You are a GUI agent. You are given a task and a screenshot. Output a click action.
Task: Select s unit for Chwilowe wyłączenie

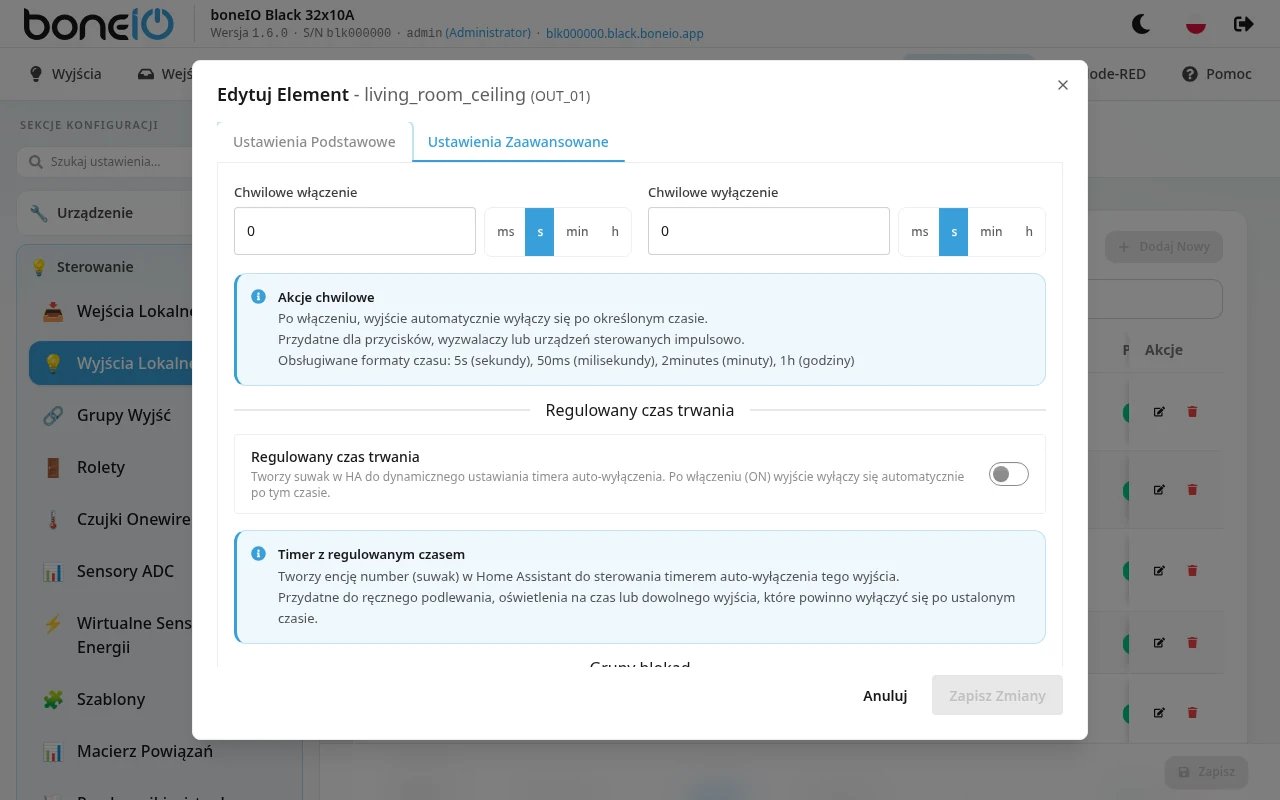coord(954,232)
